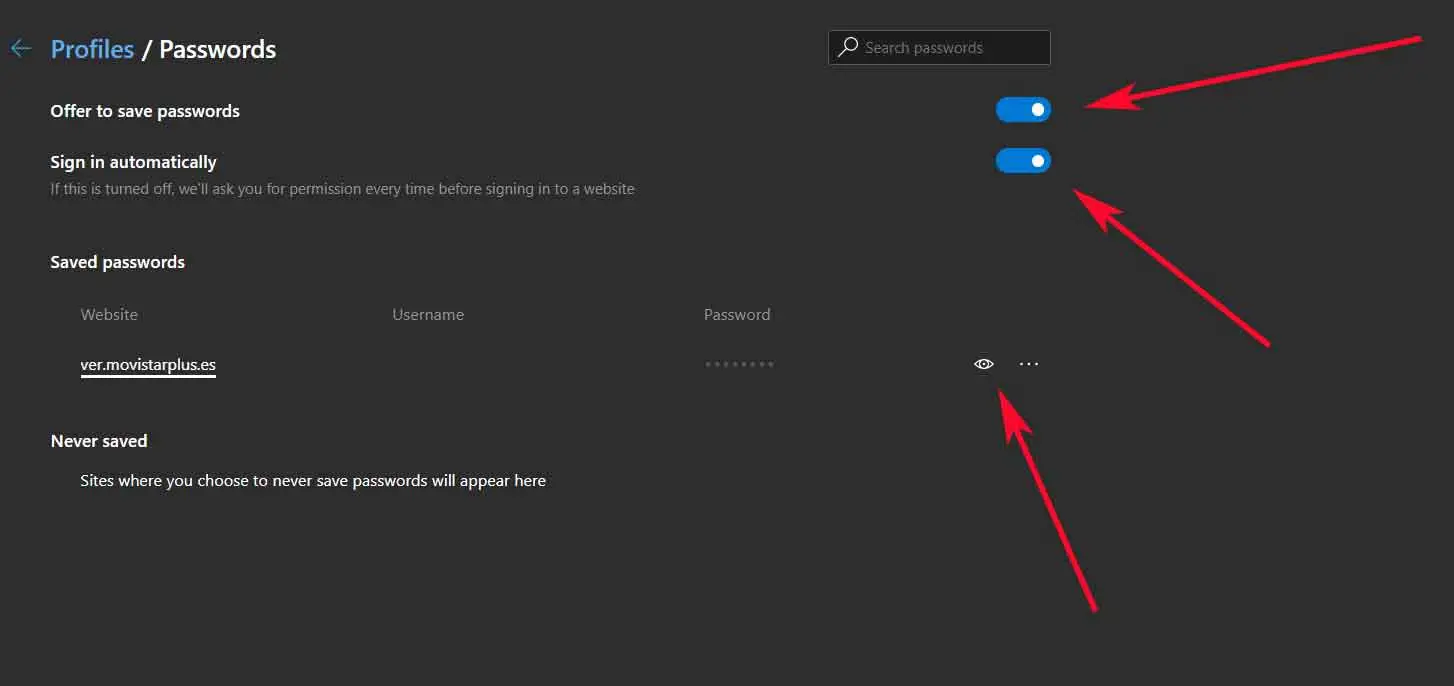Click the Sign in automatically label
The image size is (1454, 686).
133,162
